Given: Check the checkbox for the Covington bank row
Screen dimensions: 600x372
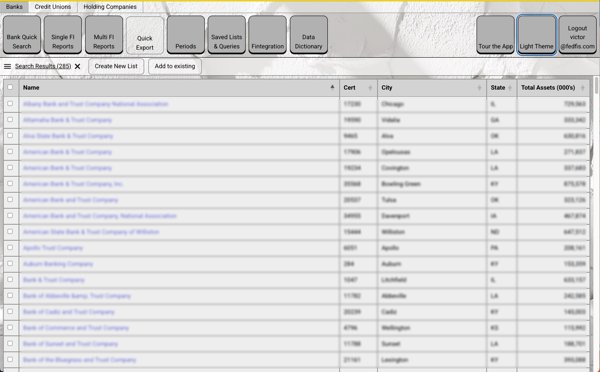Looking at the screenshot, I should point(10,167).
